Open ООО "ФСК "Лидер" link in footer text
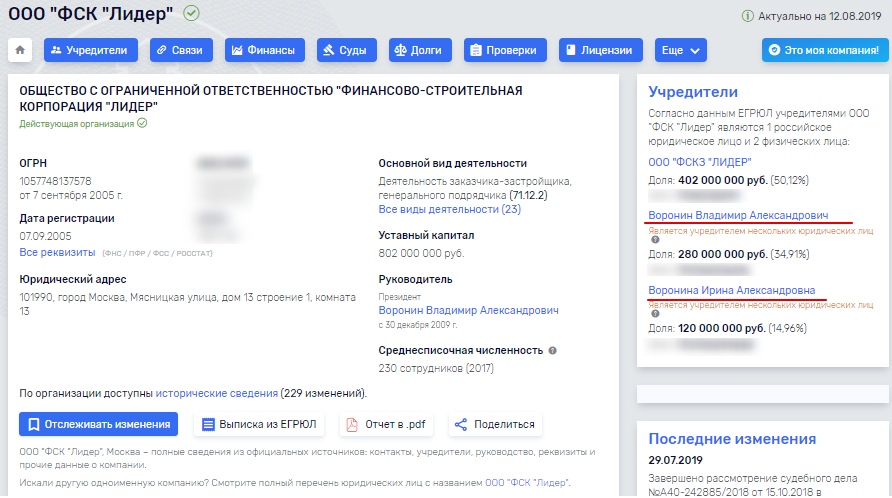The image size is (892, 498). [x=526, y=483]
